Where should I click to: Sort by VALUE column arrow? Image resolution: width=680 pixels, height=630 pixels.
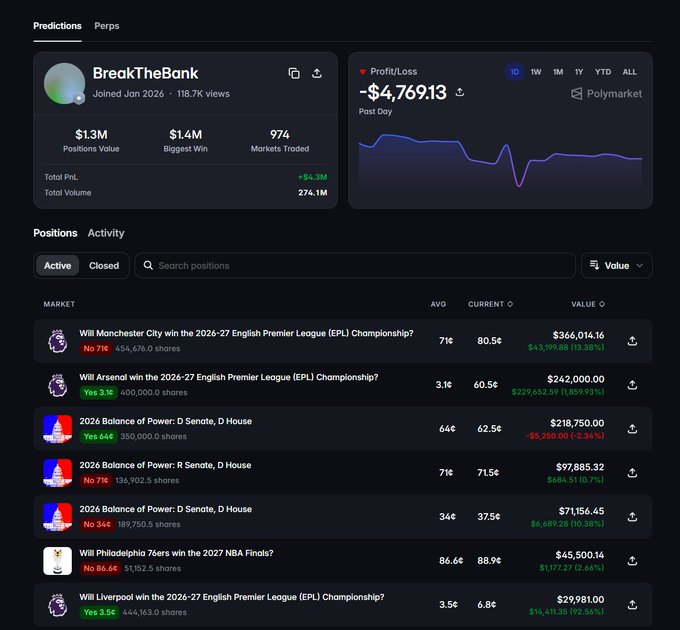click(x=602, y=304)
